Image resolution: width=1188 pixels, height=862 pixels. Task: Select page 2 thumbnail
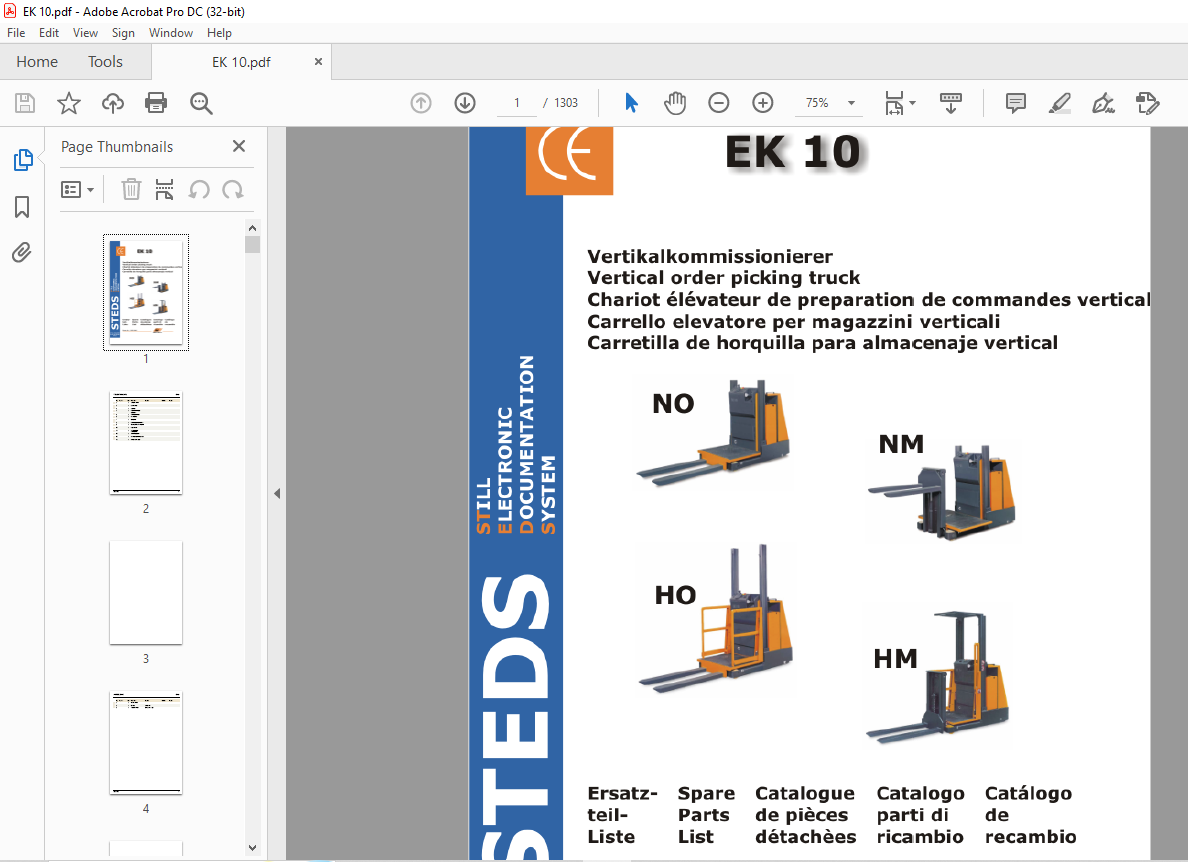(146, 442)
